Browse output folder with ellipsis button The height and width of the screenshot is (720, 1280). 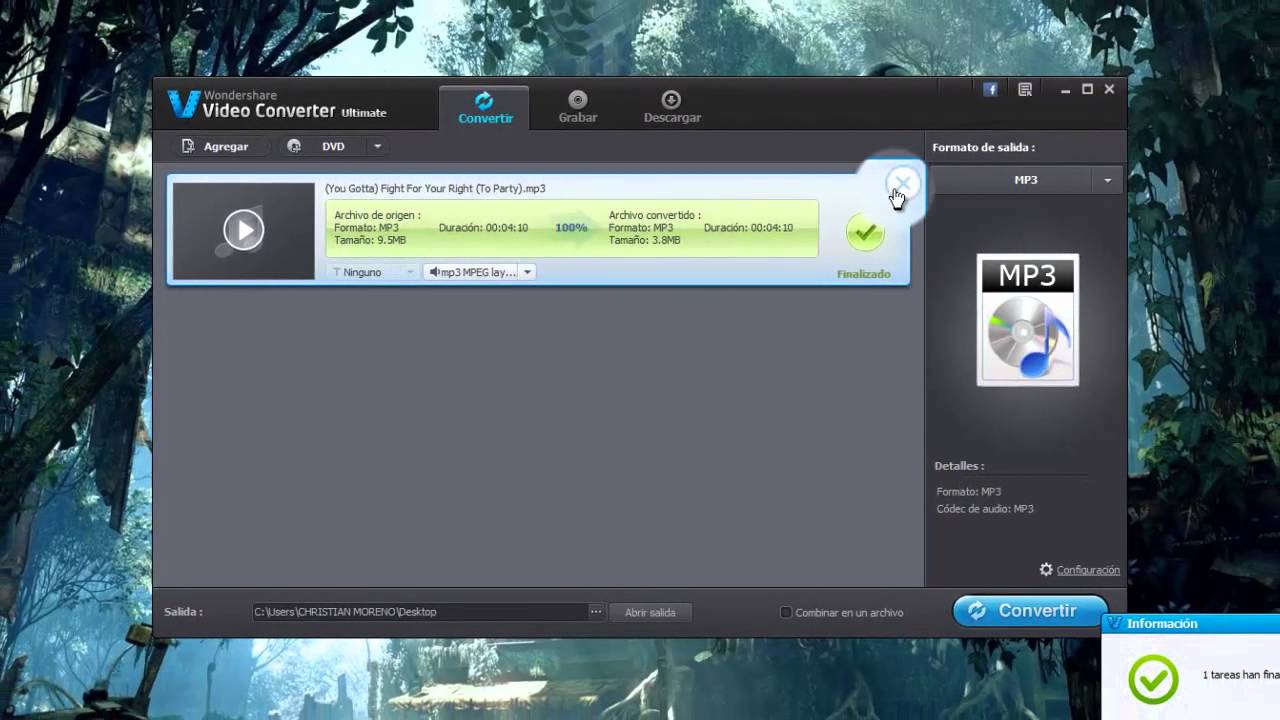click(x=596, y=612)
